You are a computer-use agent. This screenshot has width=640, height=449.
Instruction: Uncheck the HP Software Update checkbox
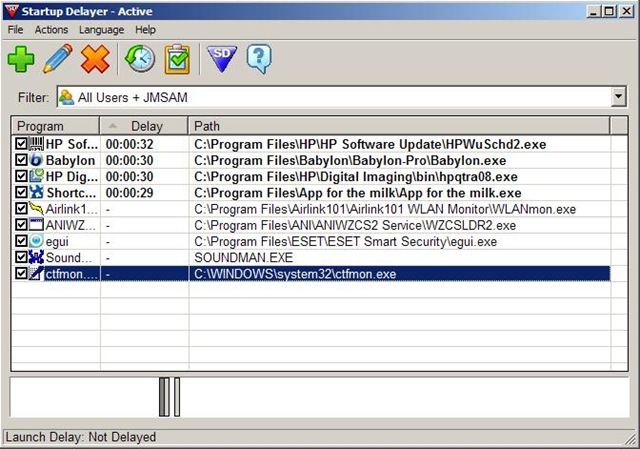(21, 144)
